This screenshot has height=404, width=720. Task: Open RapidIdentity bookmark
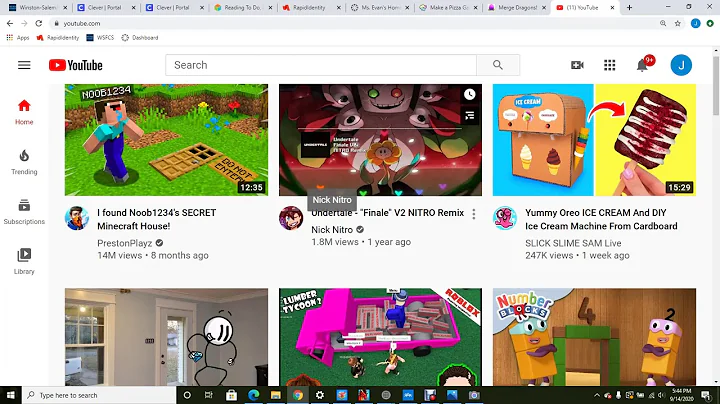pyautogui.click(x=58, y=38)
